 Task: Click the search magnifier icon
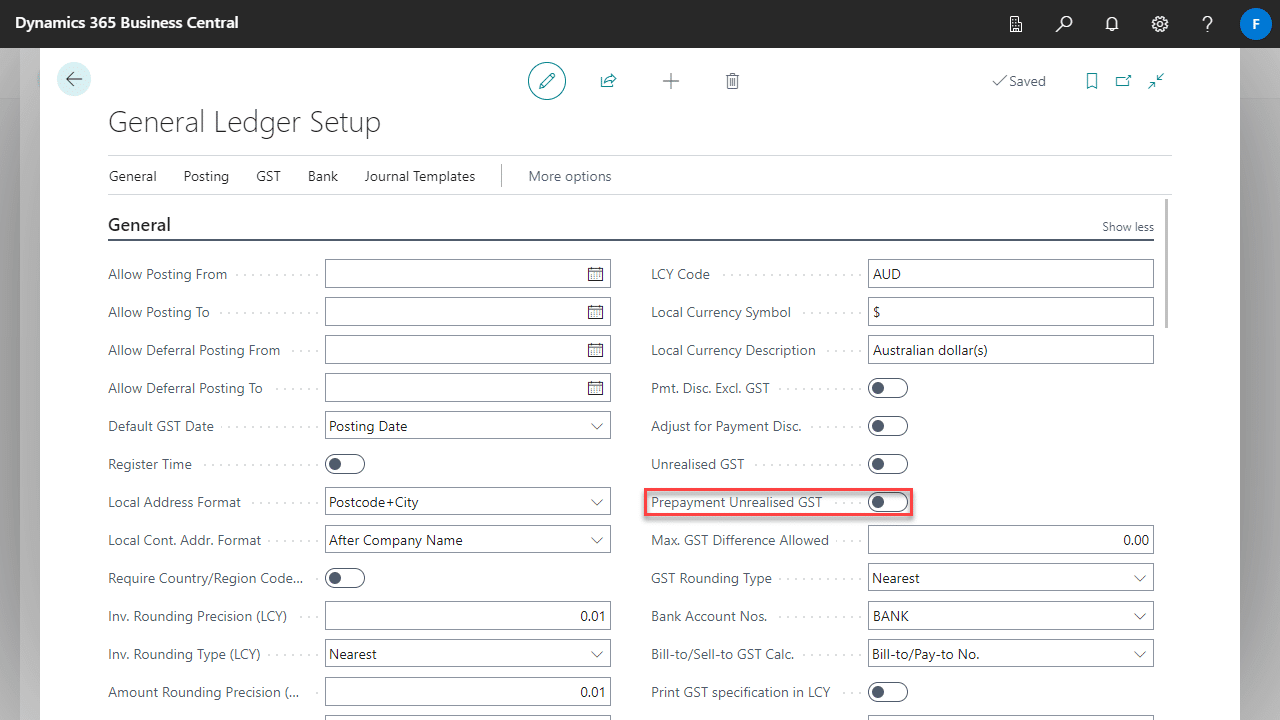(1064, 23)
